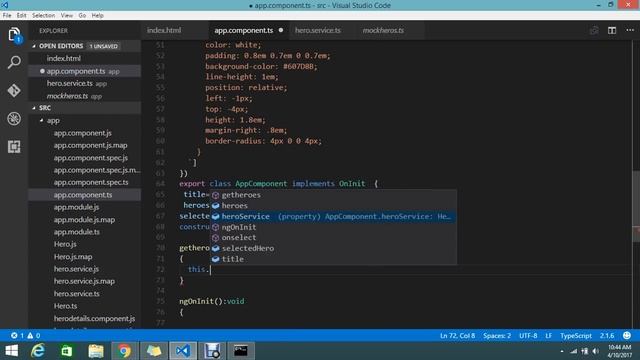
Task: Open Hero.ts in file tree
Action: point(85,306)
